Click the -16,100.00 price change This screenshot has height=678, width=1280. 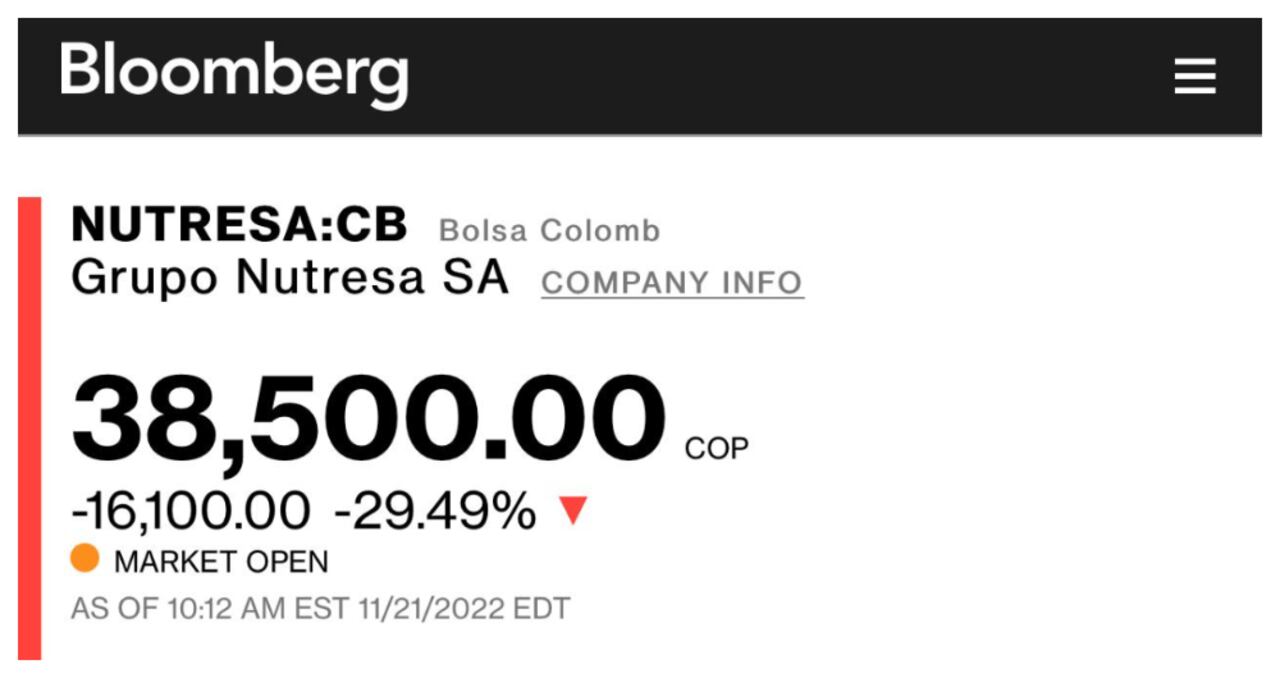190,512
